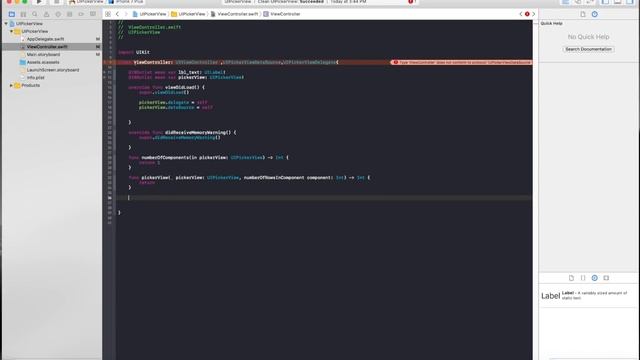
Task: Click 'didReceiveMemoryWarning' function name in code
Action: 196,133
